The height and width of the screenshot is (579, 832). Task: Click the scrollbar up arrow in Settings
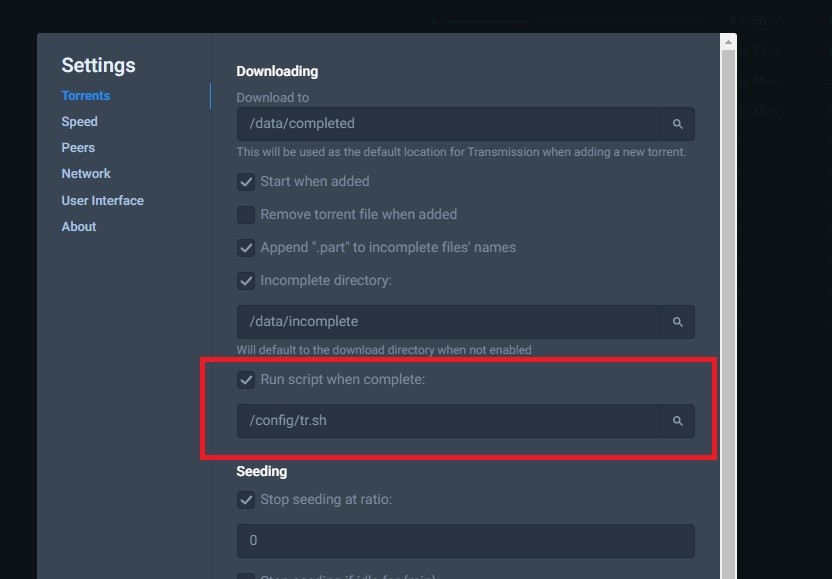pos(728,43)
